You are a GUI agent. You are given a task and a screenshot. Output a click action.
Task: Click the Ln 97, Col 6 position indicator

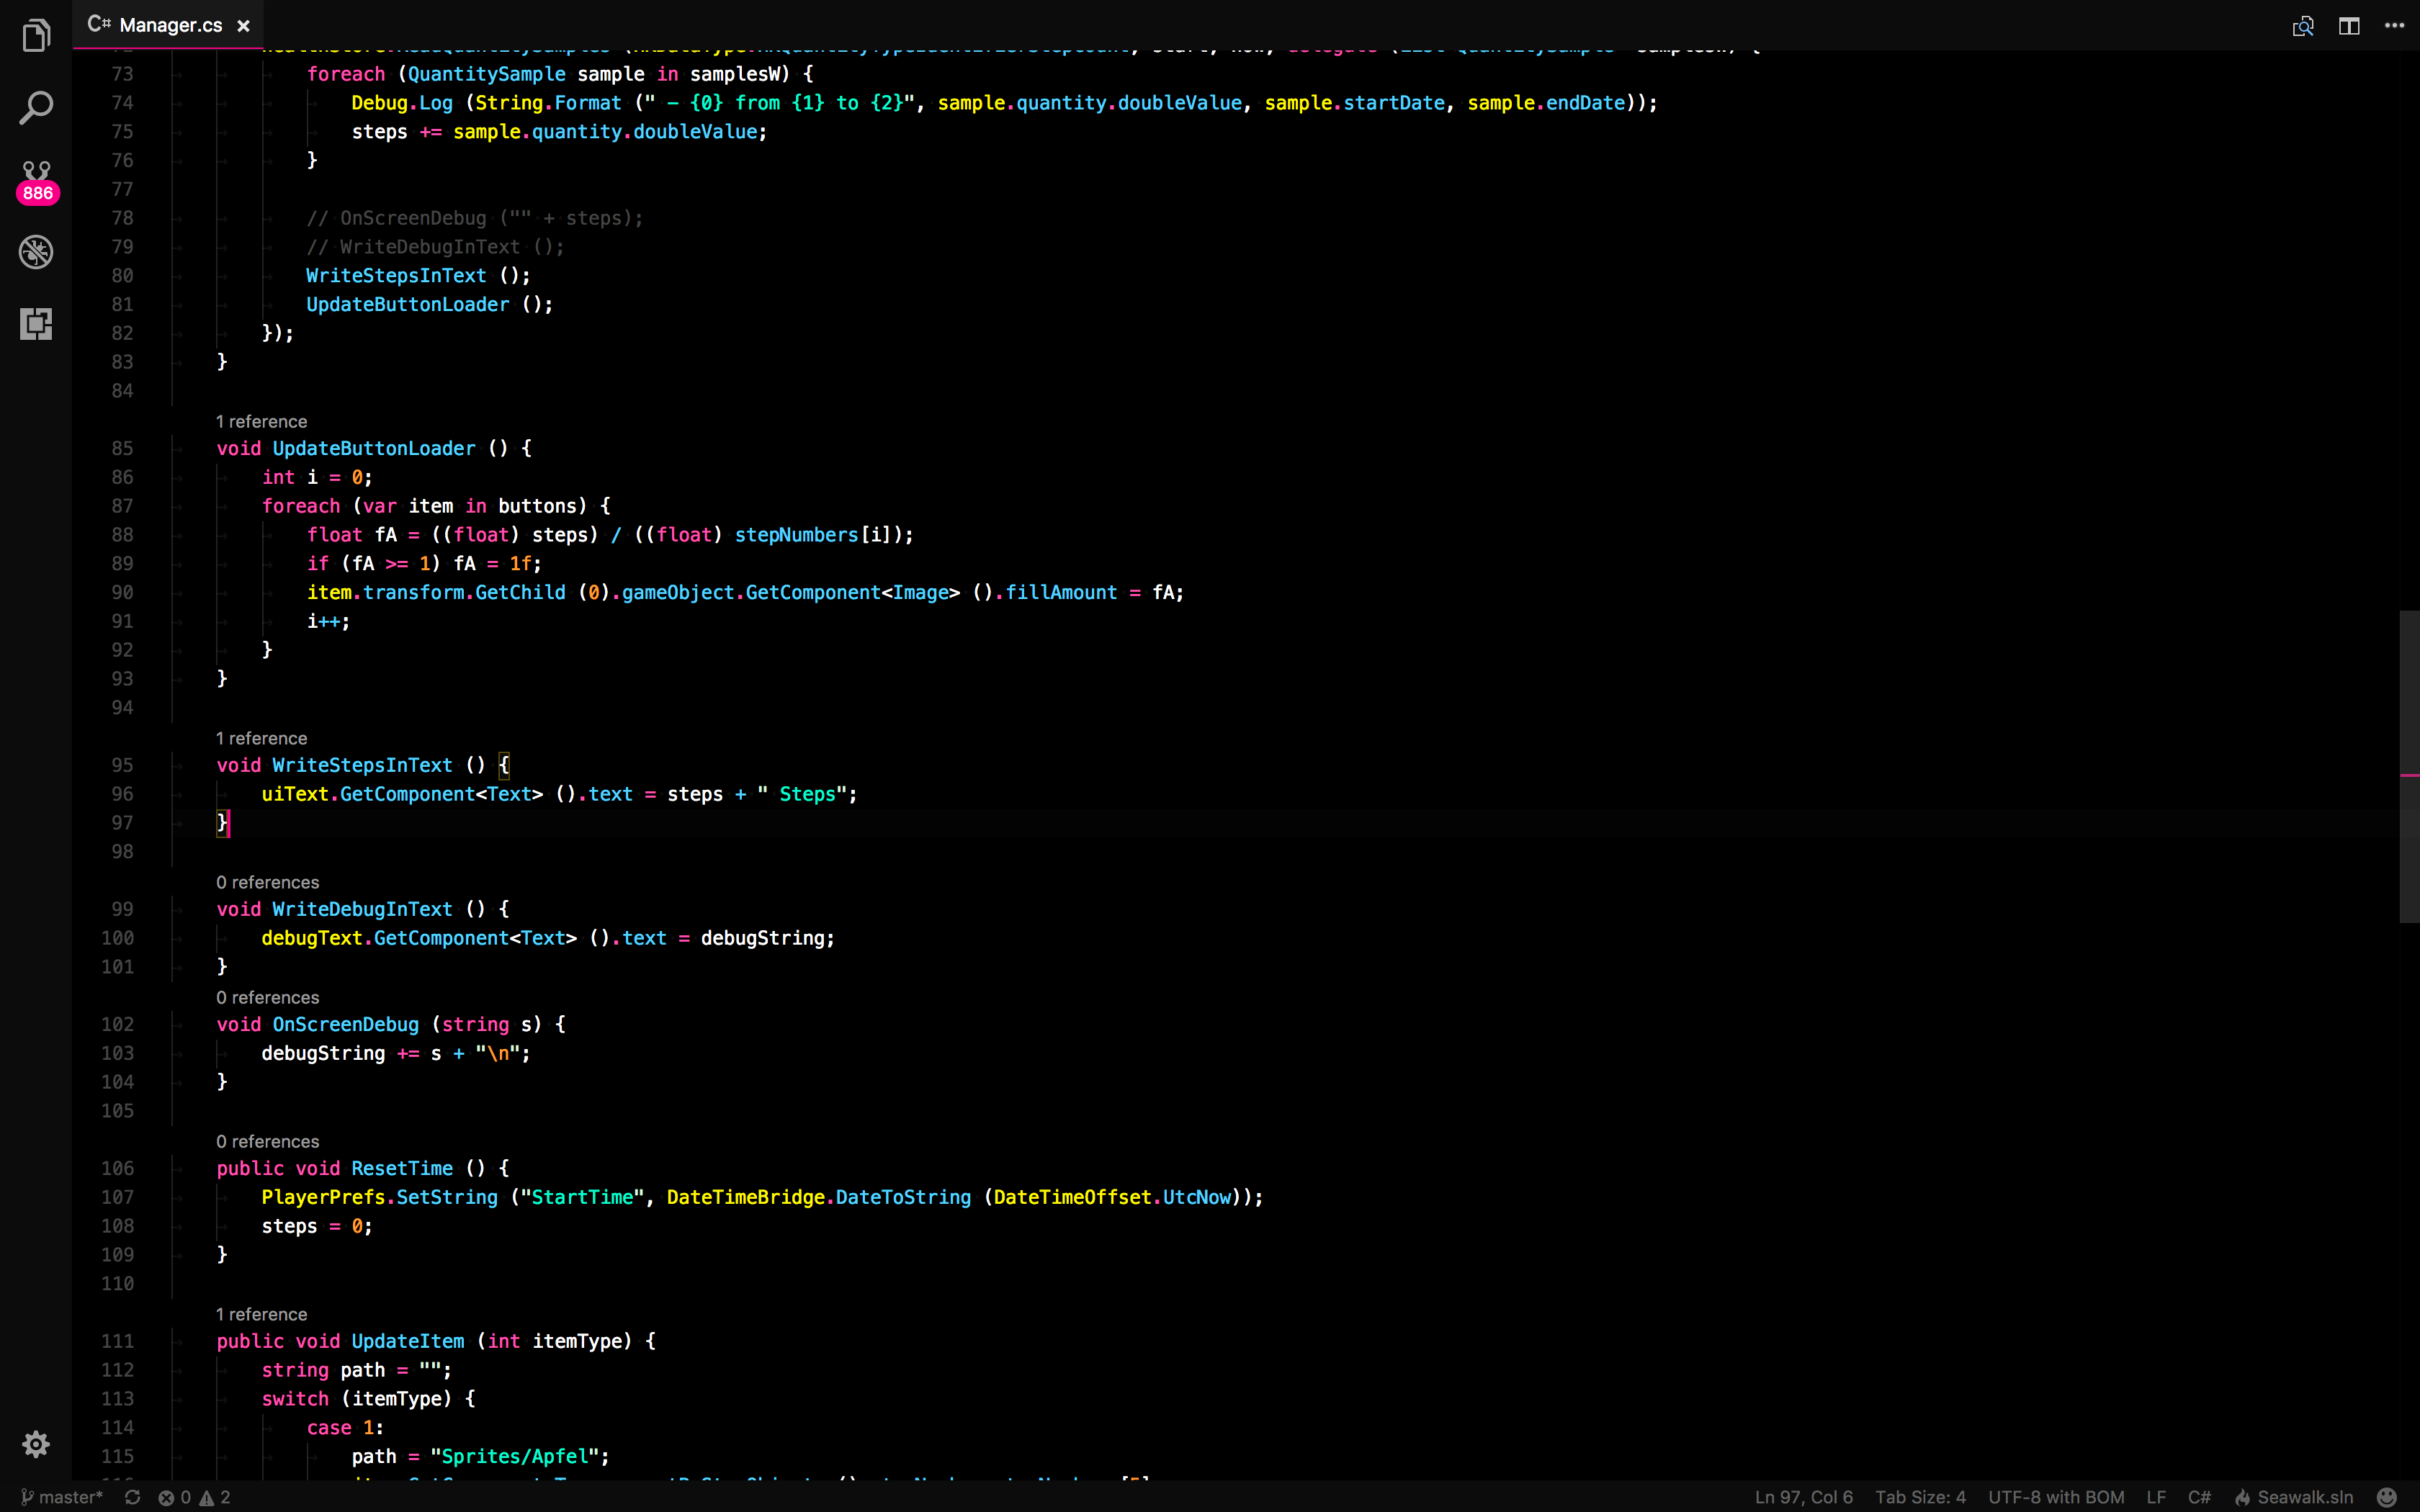[1803, 1497]
